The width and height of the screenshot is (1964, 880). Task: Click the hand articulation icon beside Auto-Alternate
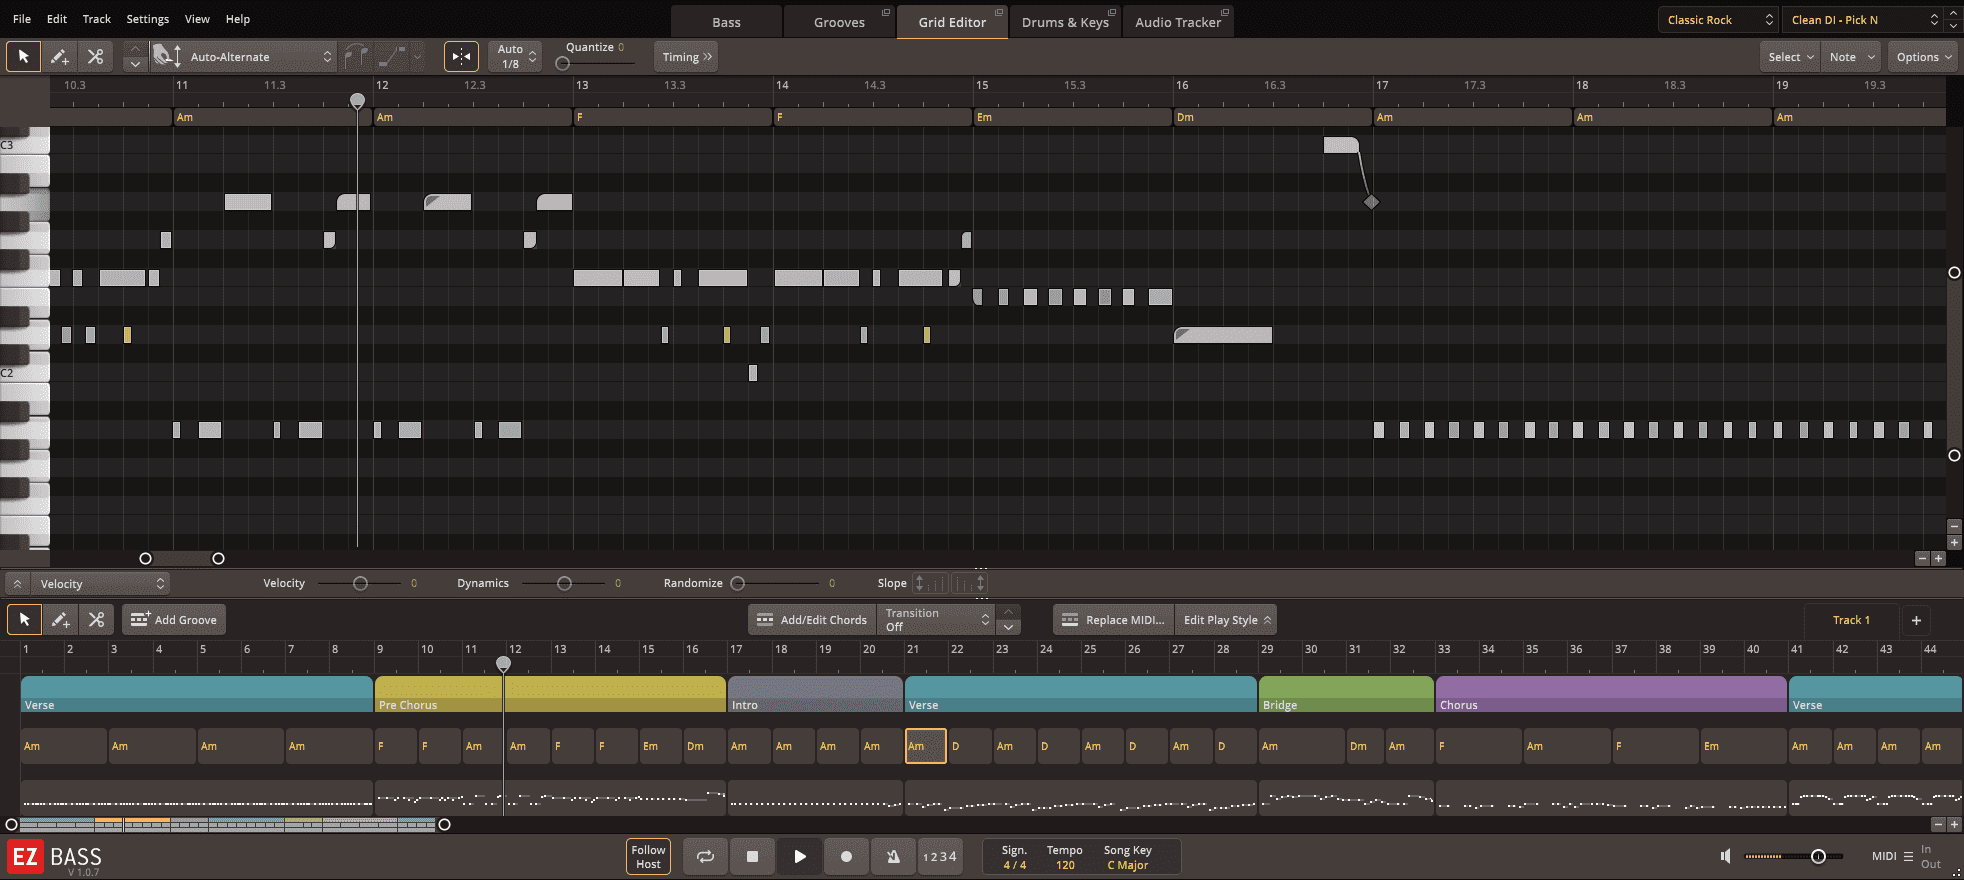[166, 57]
